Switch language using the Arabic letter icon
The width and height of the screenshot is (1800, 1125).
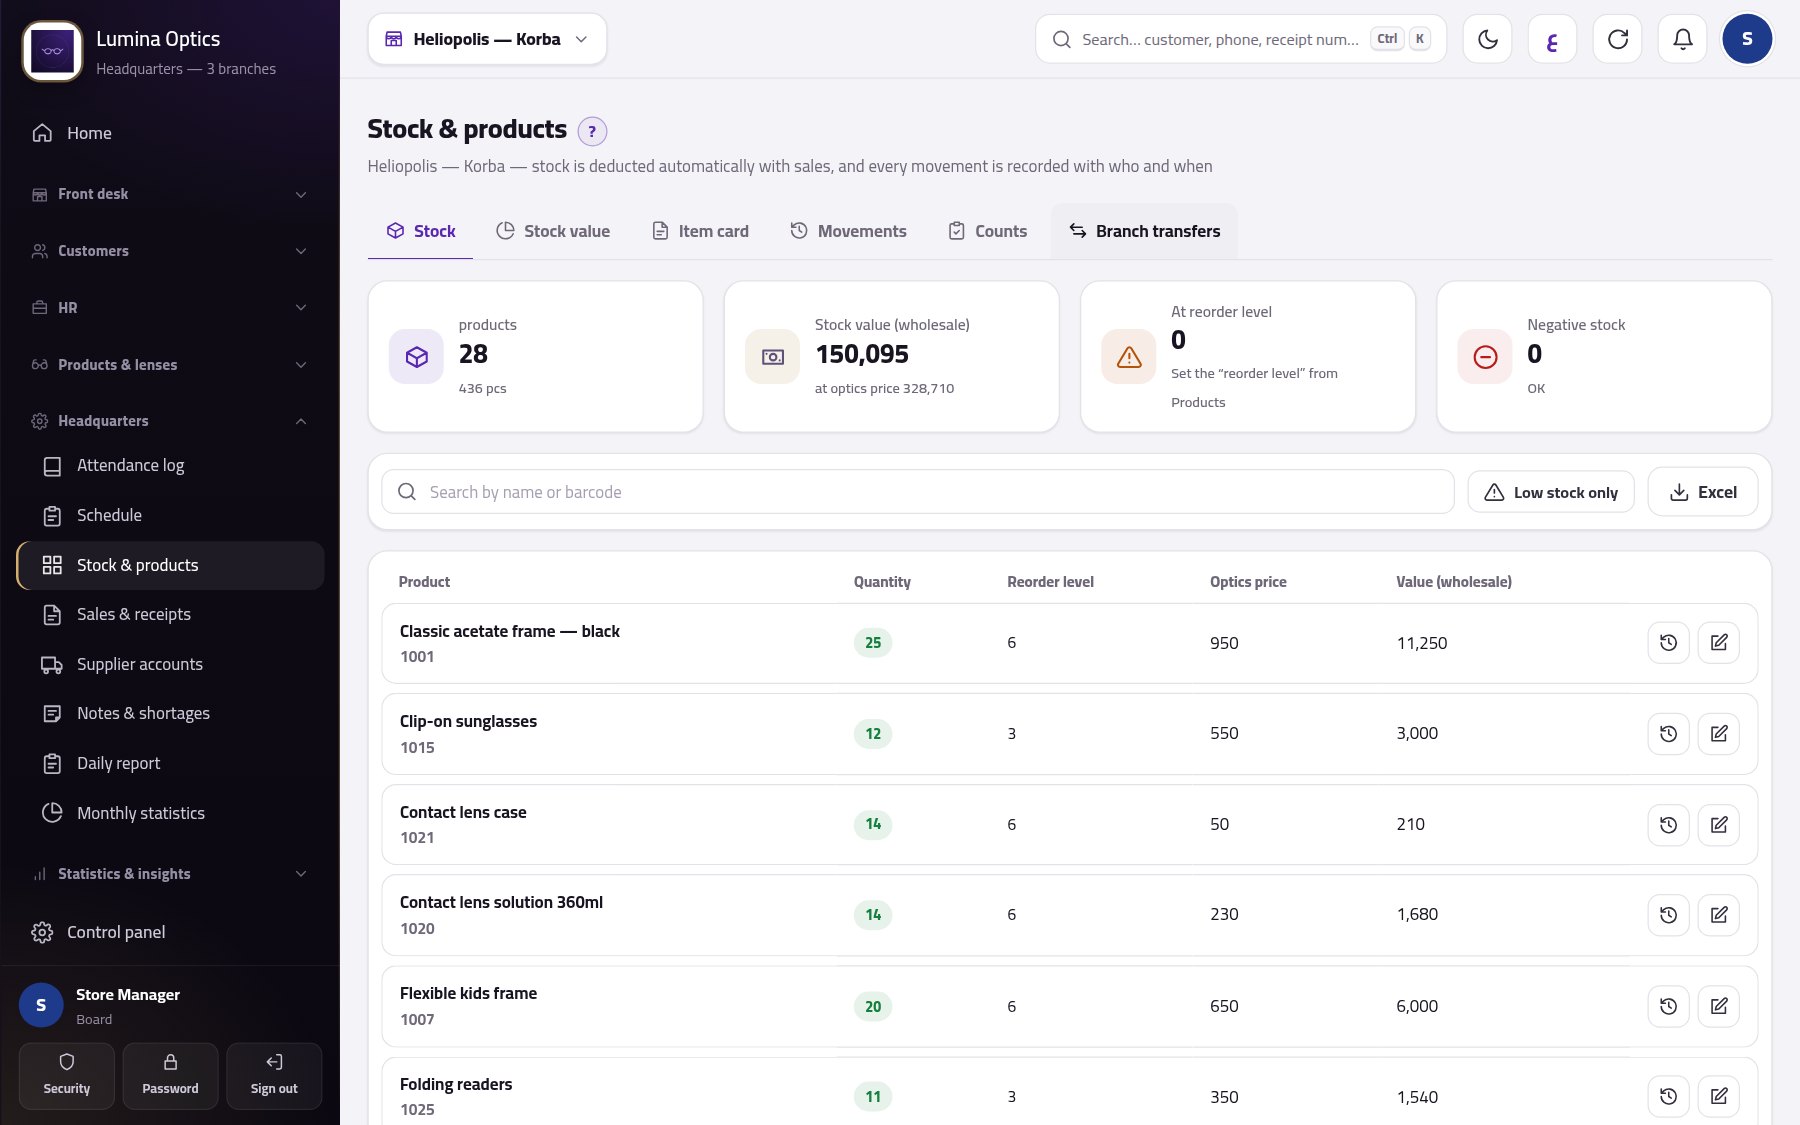(x=1552, y=39)
